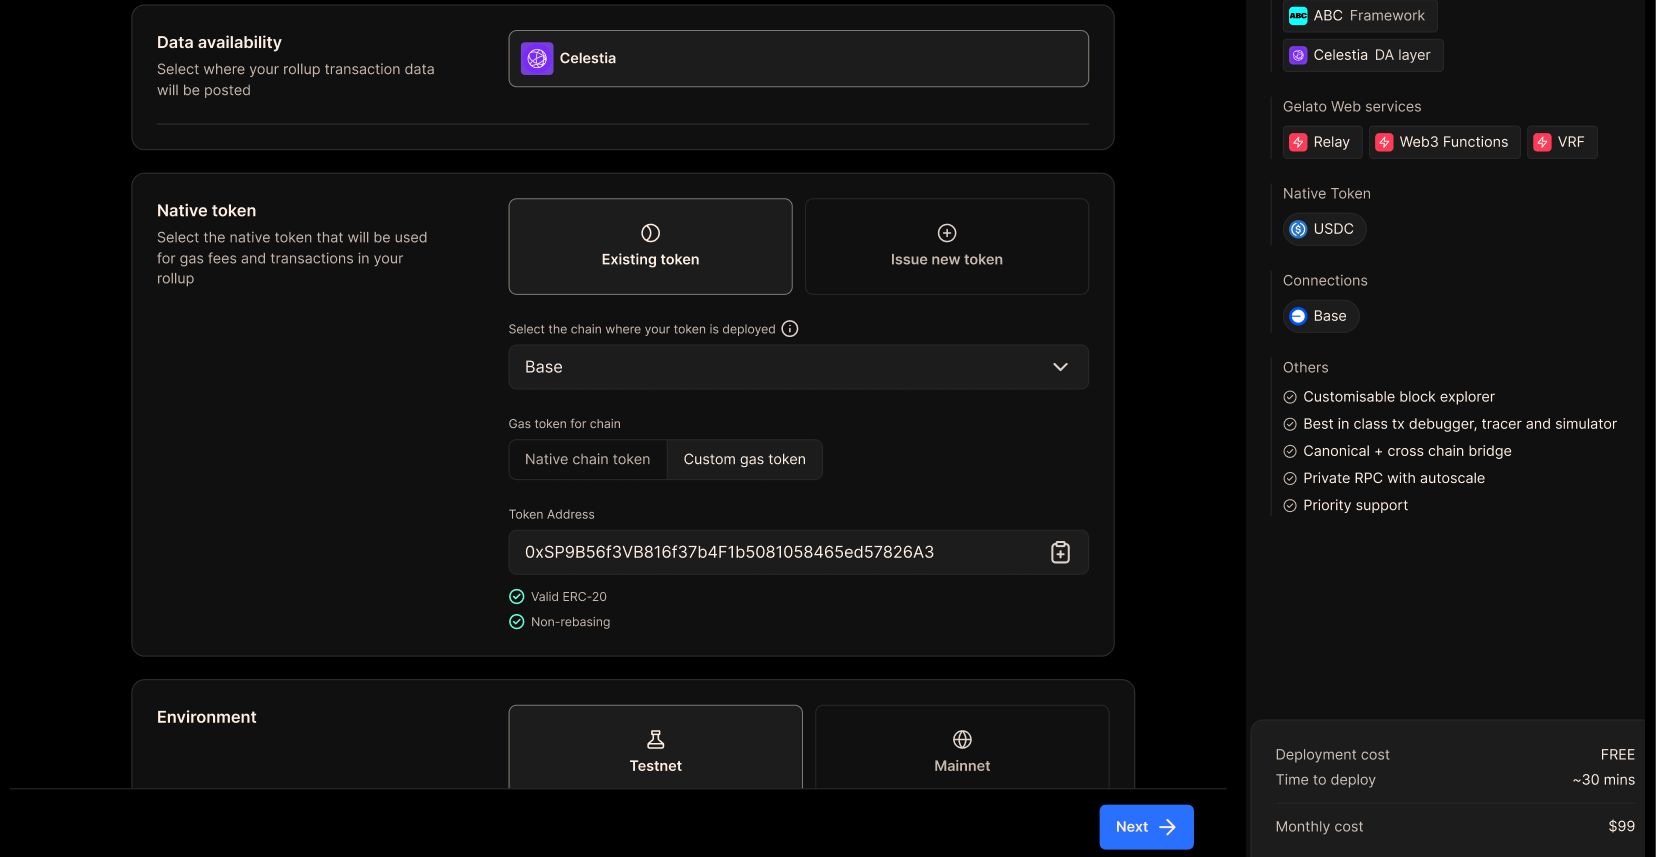Click the Priority support text
Image resolution: width=1656 pixels, height=857 pixels.
pos(1355,506)
